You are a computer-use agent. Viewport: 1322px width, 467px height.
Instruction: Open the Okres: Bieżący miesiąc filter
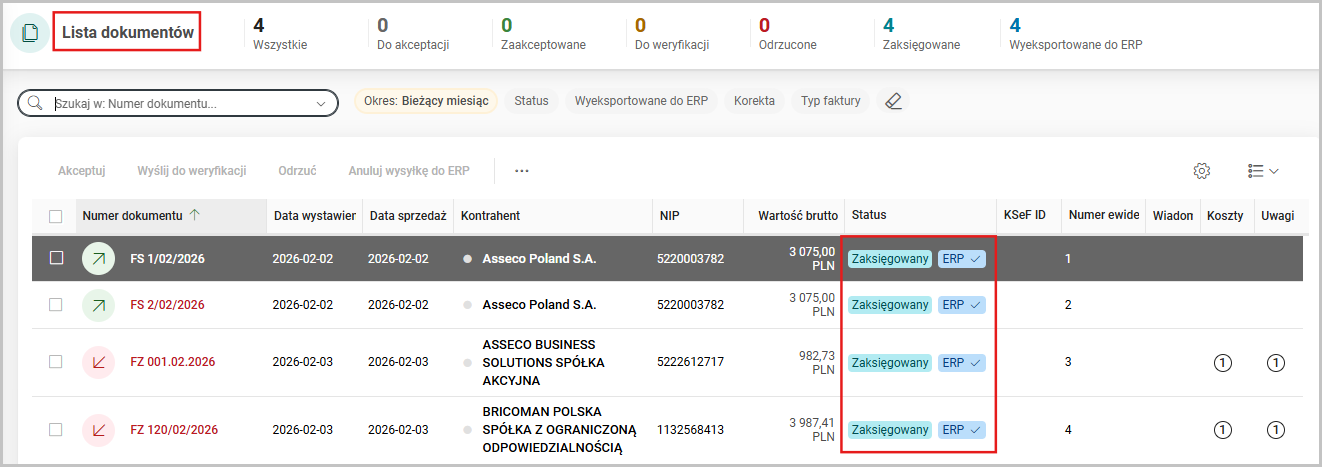[426, 101]
